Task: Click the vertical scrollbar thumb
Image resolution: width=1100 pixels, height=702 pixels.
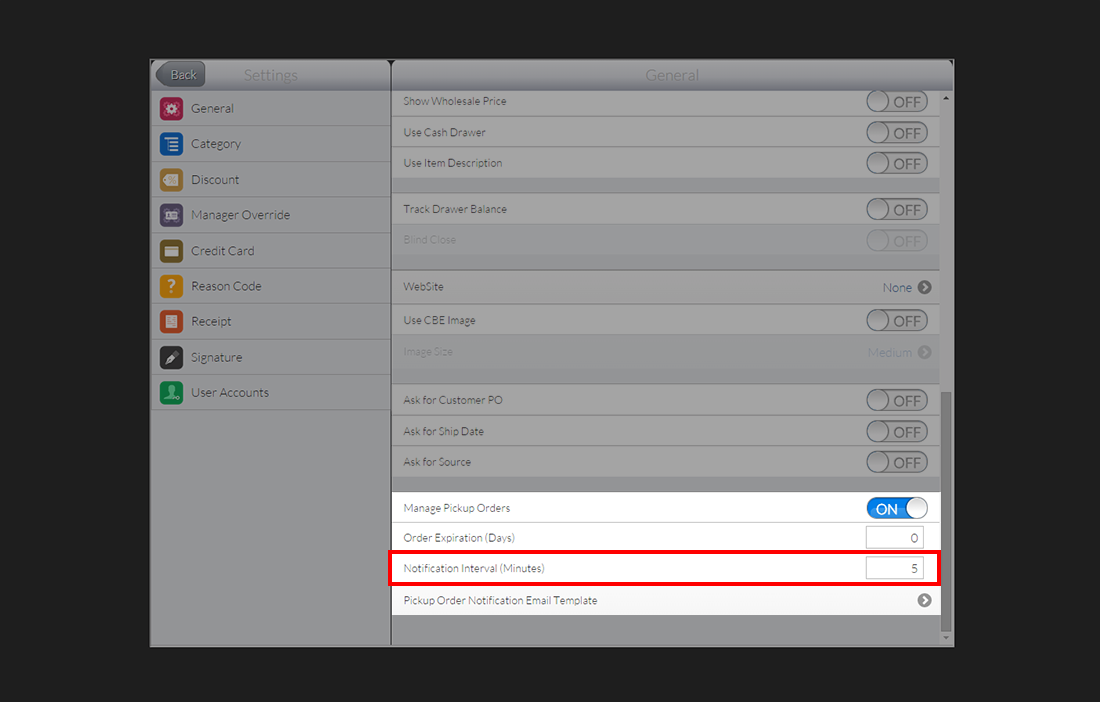Action: click(946, 511)
